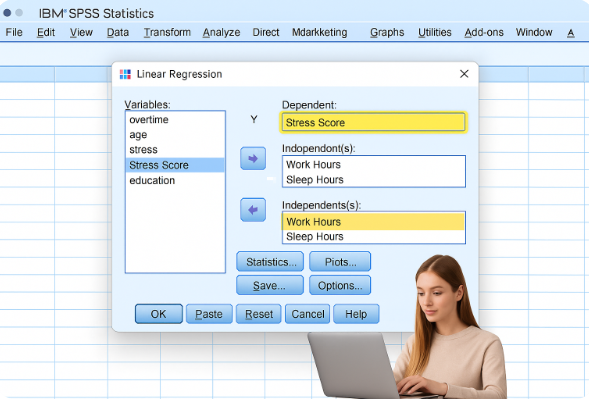
Task: Select 'overtime' in the Variables list
Action: (x=175, y=120)
